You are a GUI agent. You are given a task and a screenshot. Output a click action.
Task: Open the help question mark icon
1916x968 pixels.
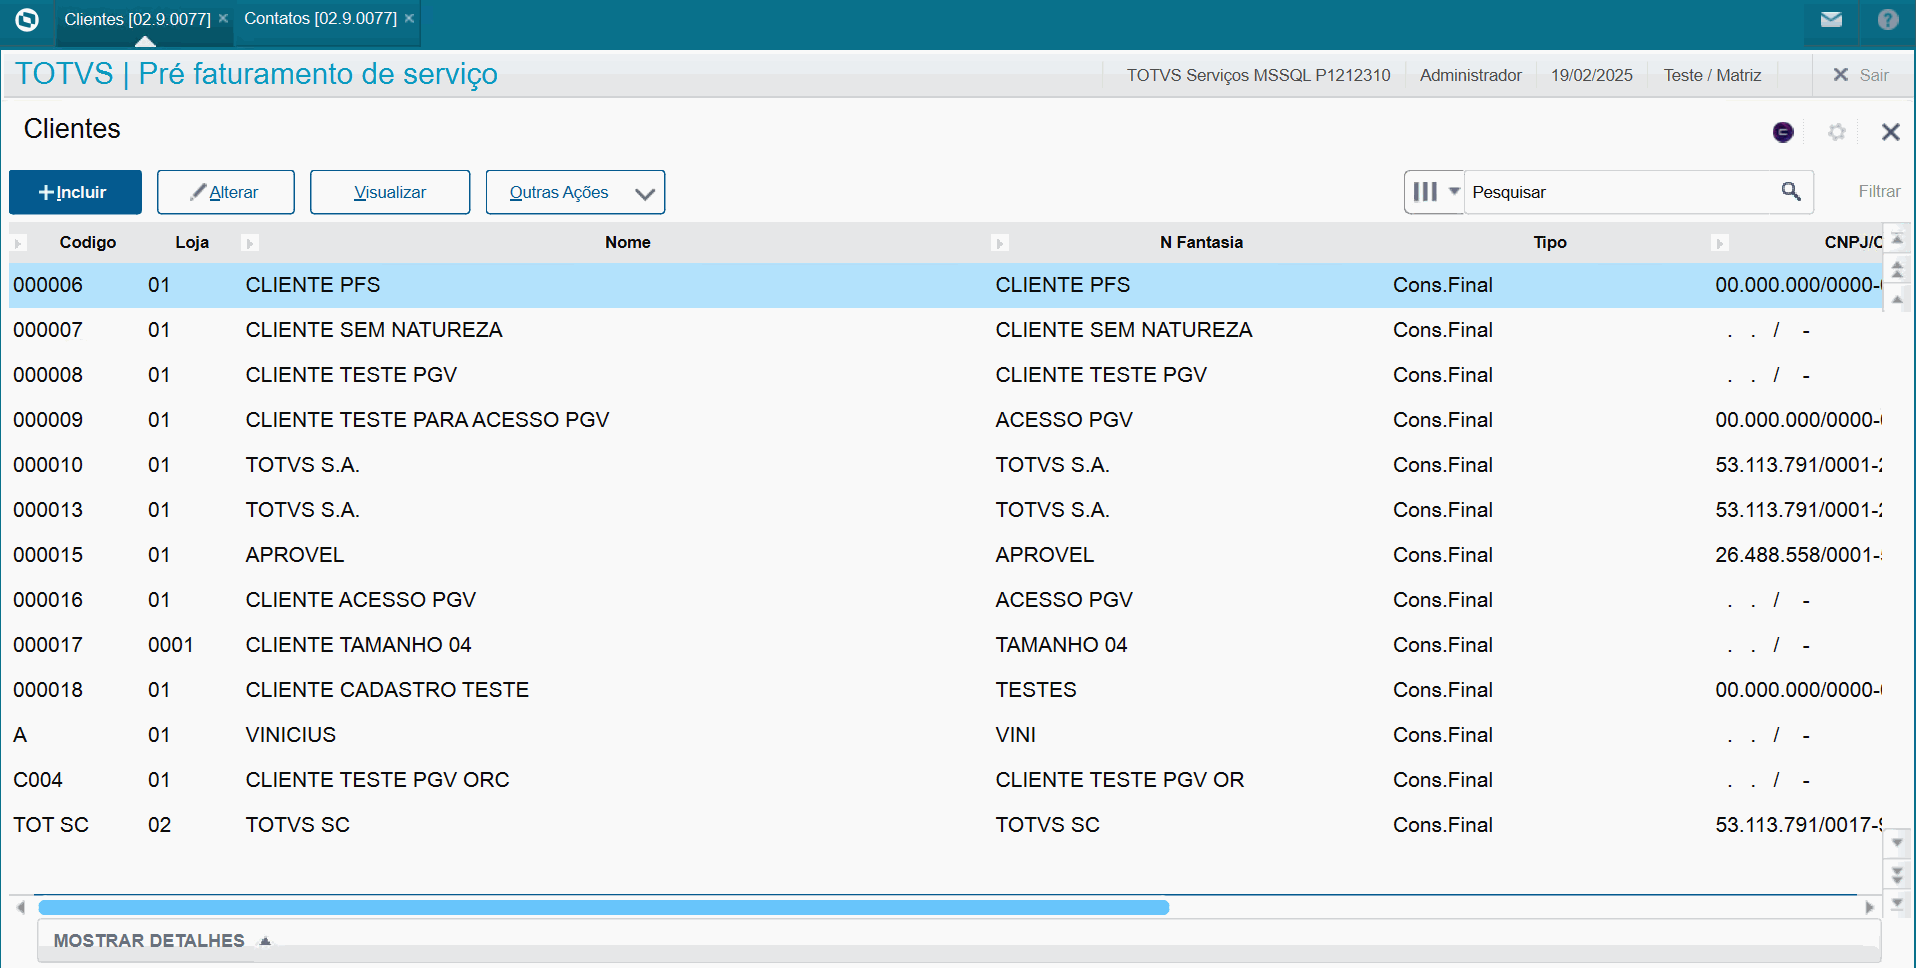[1888, 19]
